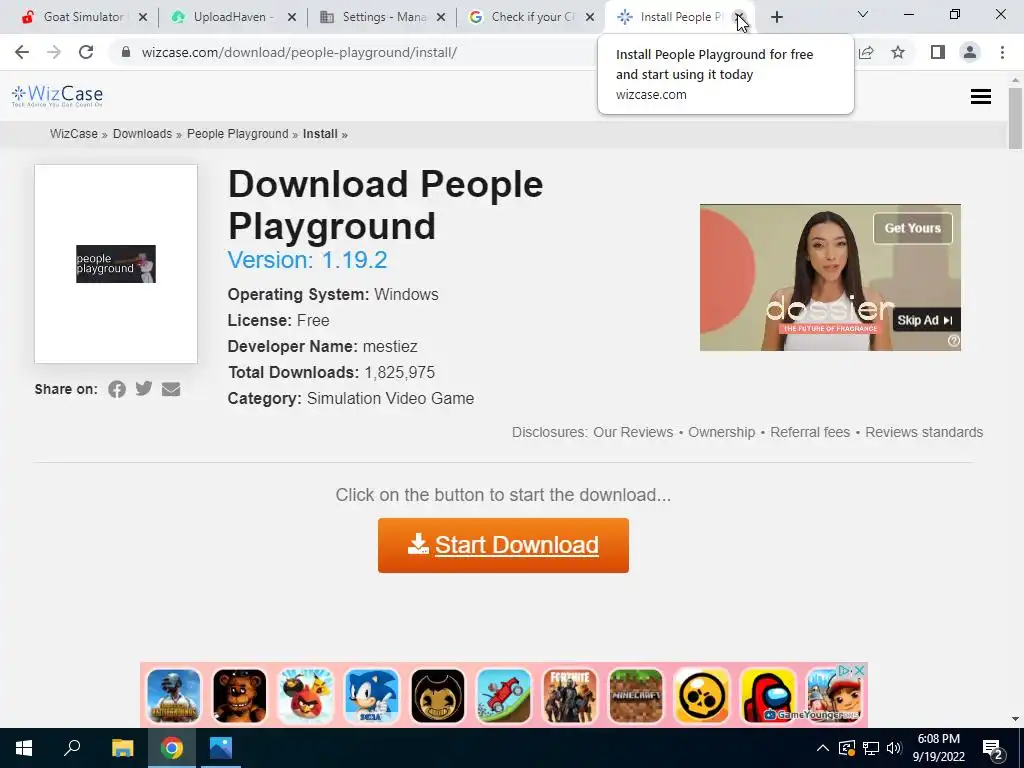The height and width of the screenshot is (768, 1024).
Task: Open File Explorer from taskbar
Action: coord(122,748)
